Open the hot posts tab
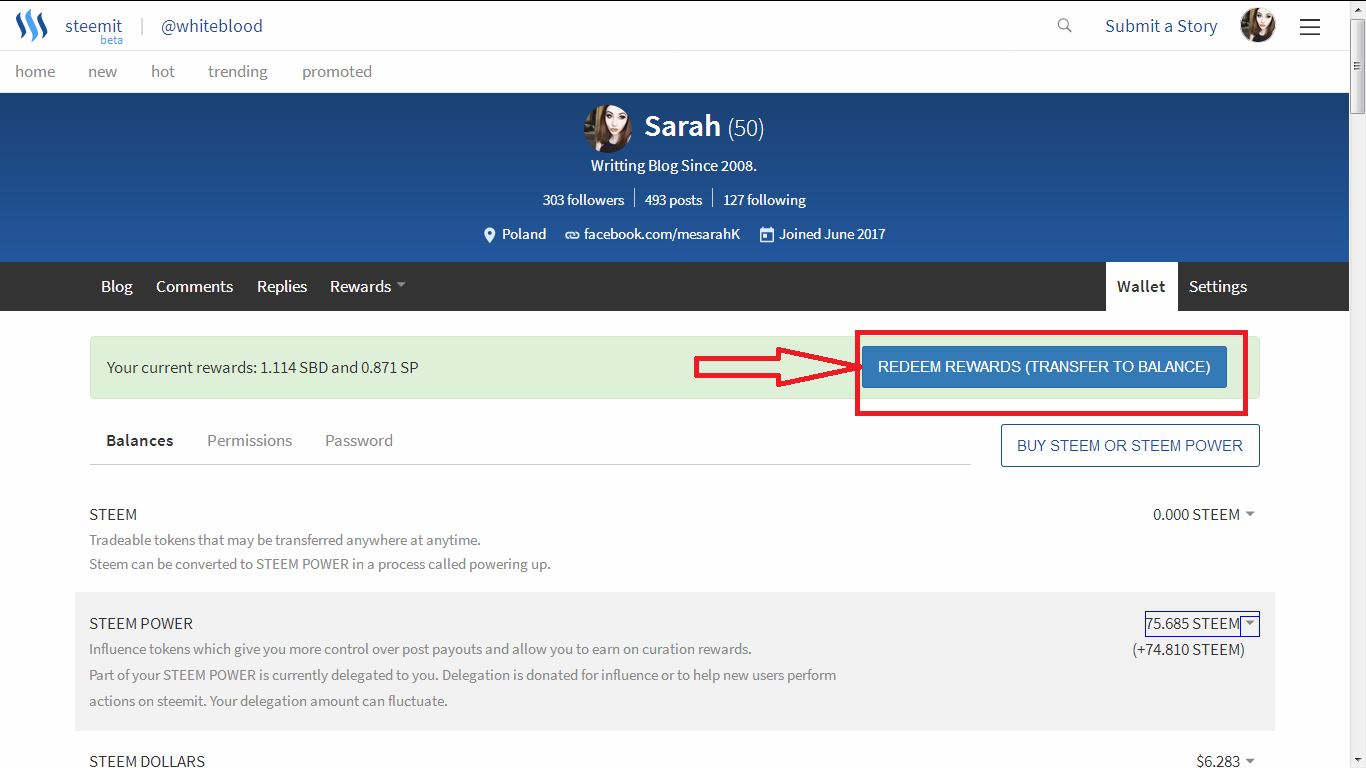1366x768 pixels. pyautogui.click(x=162, y=71)
